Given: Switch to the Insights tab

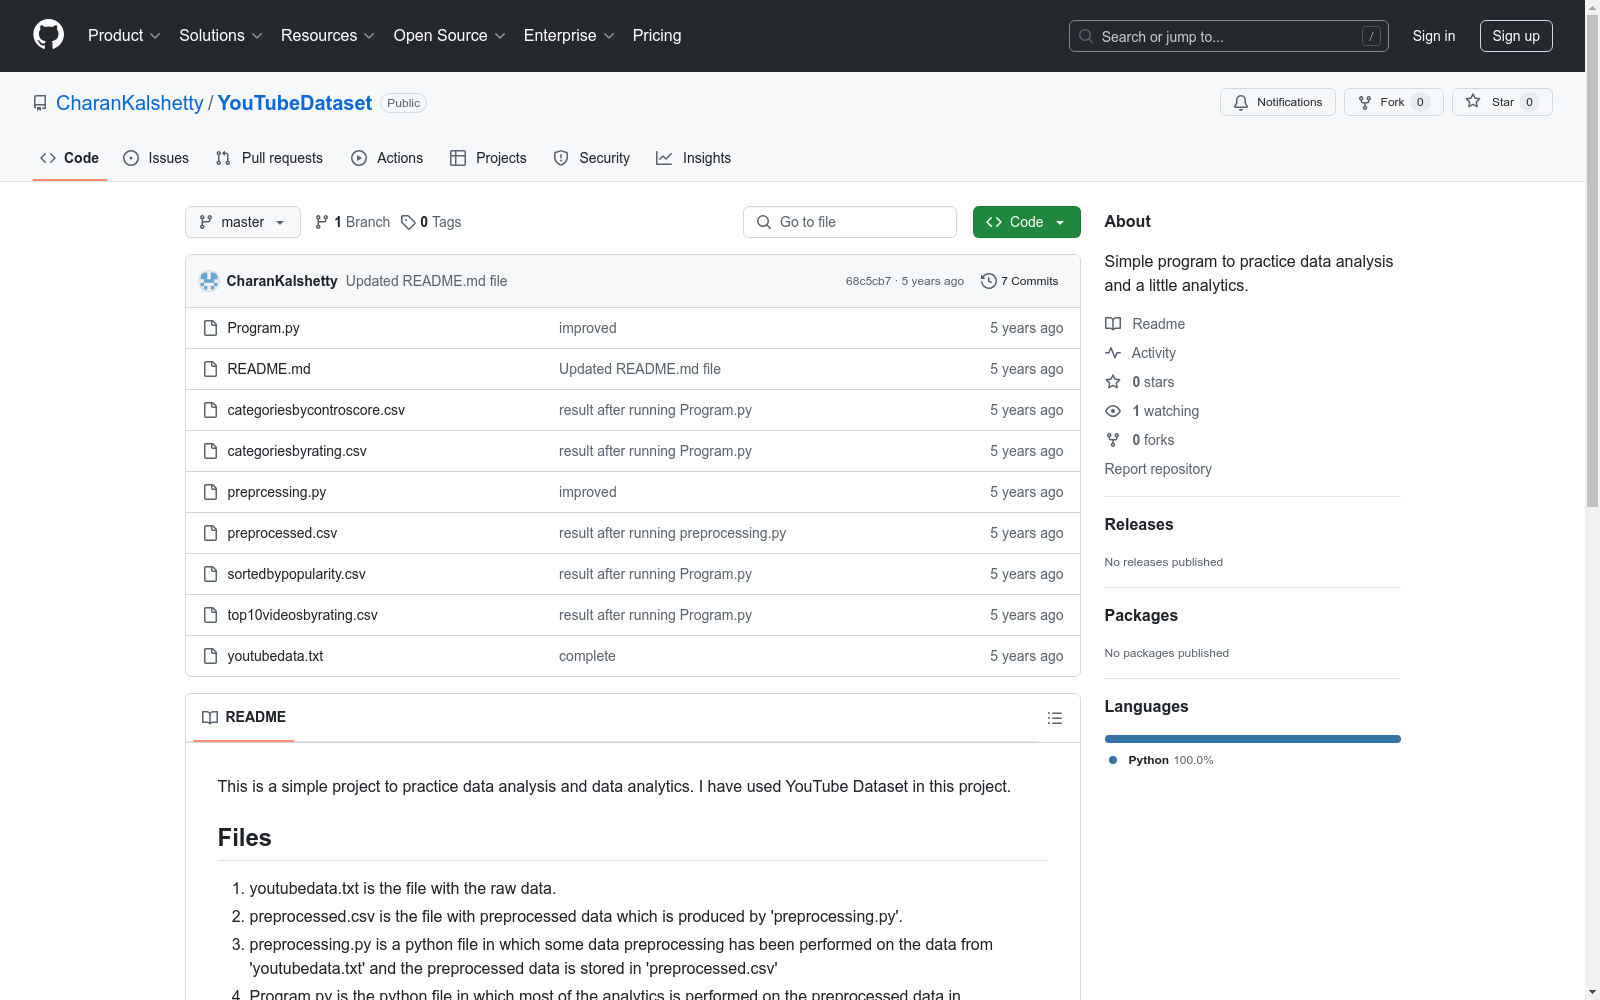Looking at the screenshot, I should (x=694, y=158).
